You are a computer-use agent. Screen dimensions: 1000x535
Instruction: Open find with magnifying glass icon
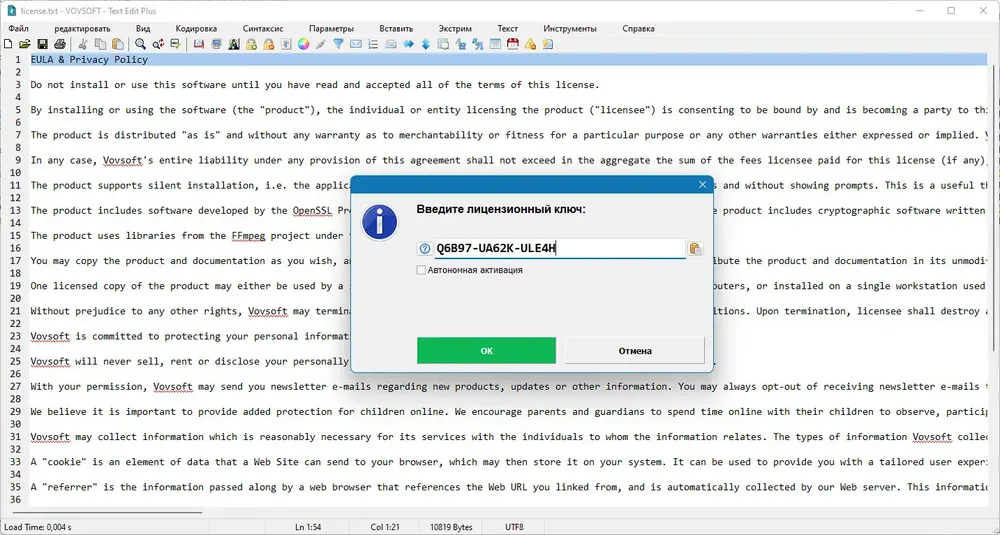(140, 44)
